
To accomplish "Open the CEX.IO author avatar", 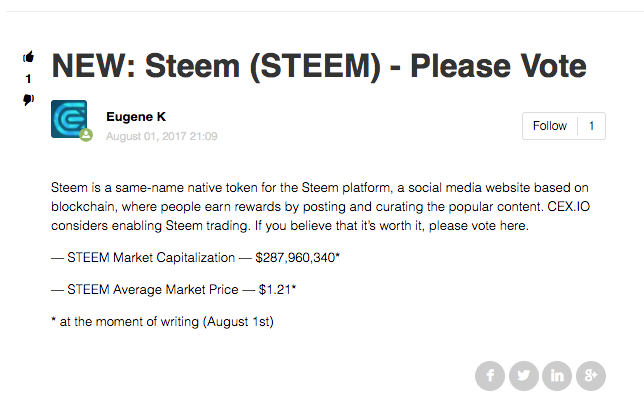I will click(x=69, y=119).
